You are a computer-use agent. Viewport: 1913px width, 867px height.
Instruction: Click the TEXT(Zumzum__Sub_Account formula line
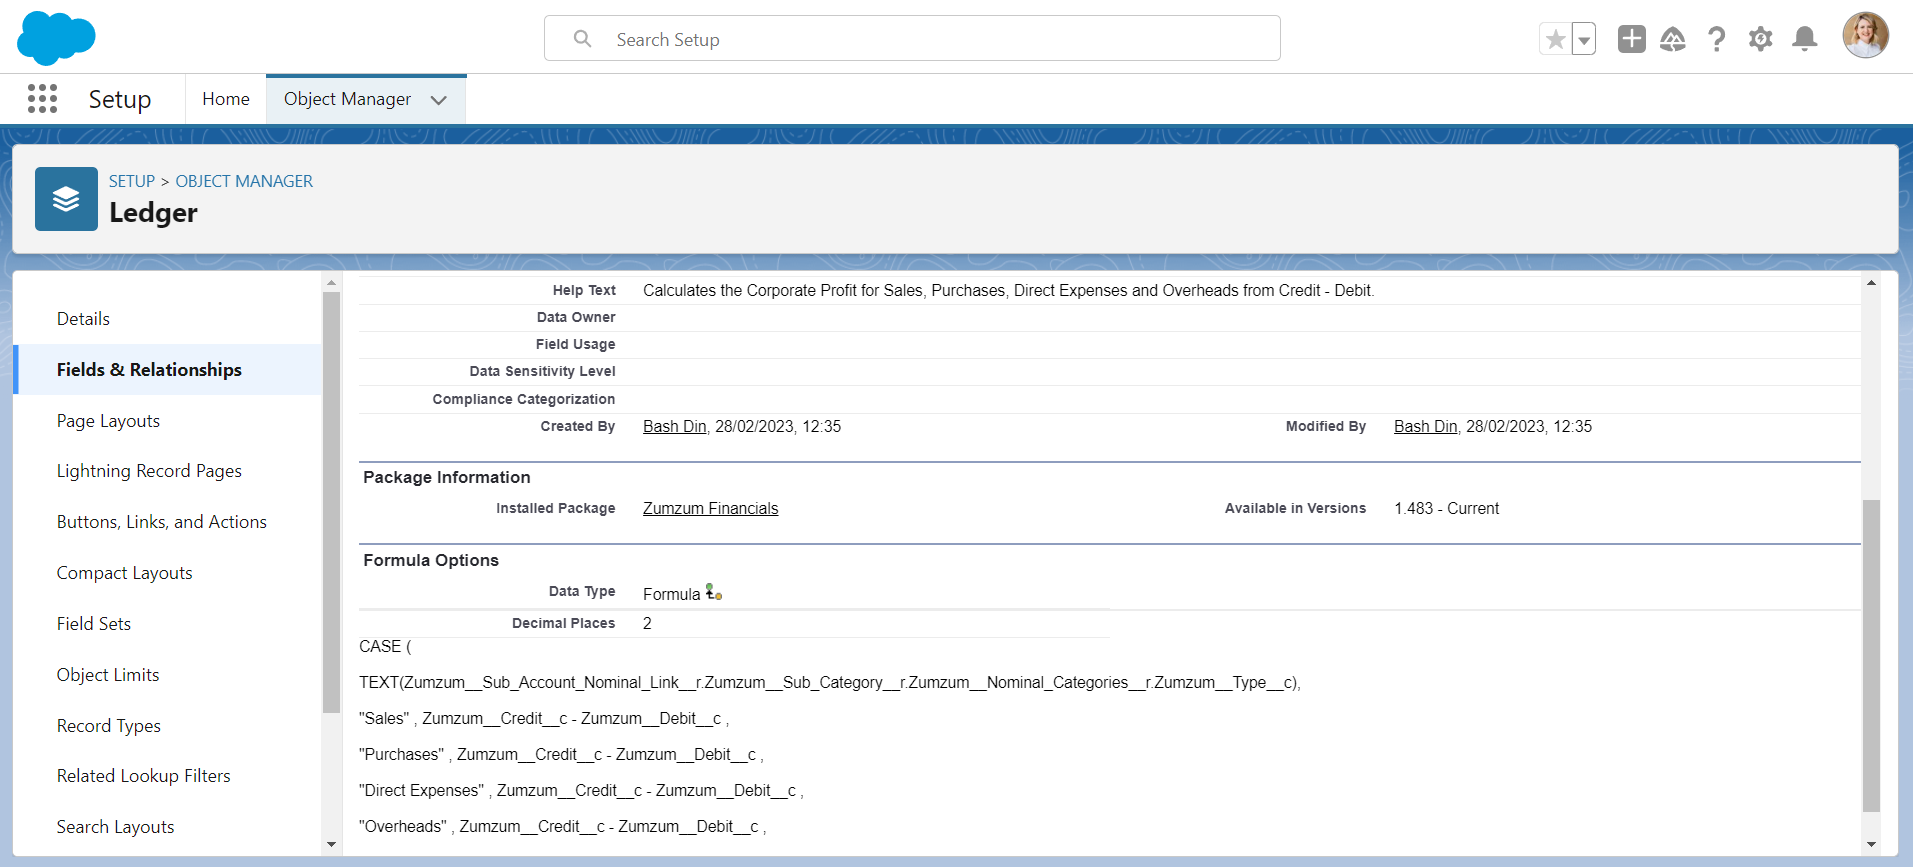829,682
